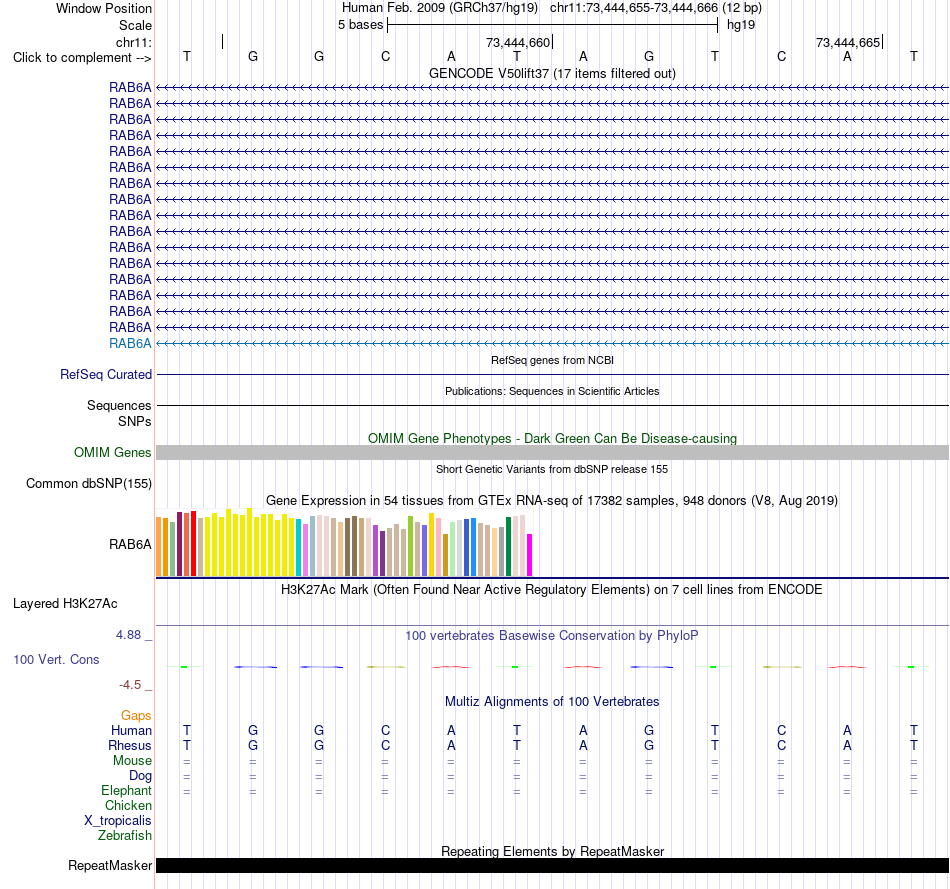Click the Sequences track label
This screenshot has height=889, width=950.
point(119,405)
